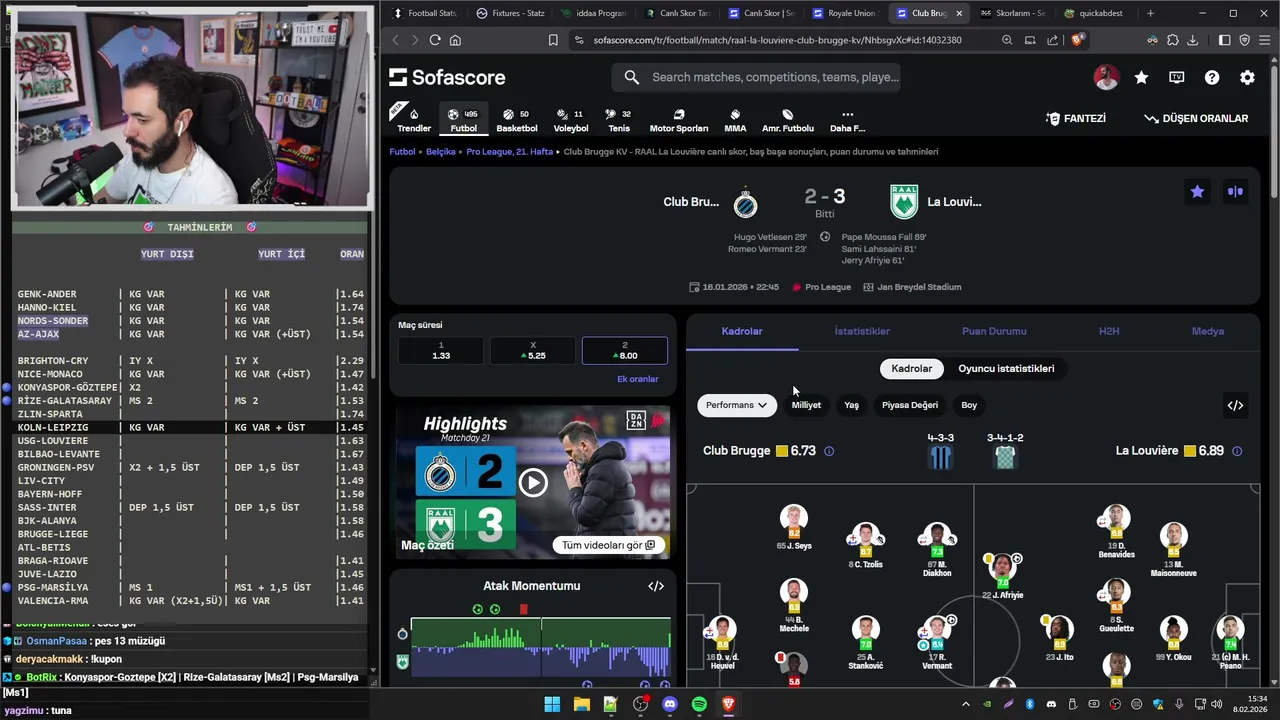Viewport: 1280px width, 720px height.
Task: Select home win odds 1.33
Action: click(x=441, y=350)
